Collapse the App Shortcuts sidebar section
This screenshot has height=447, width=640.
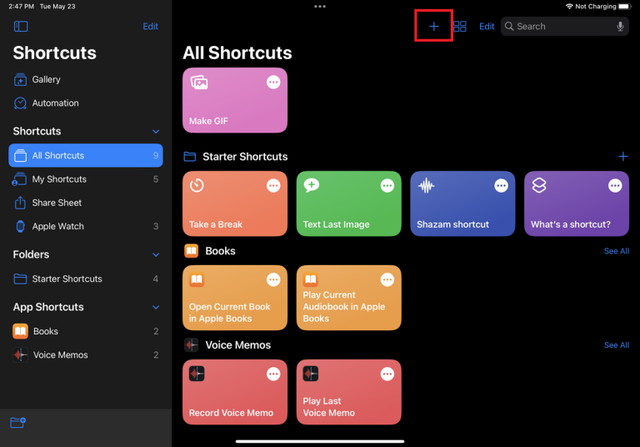coord(156,307)
